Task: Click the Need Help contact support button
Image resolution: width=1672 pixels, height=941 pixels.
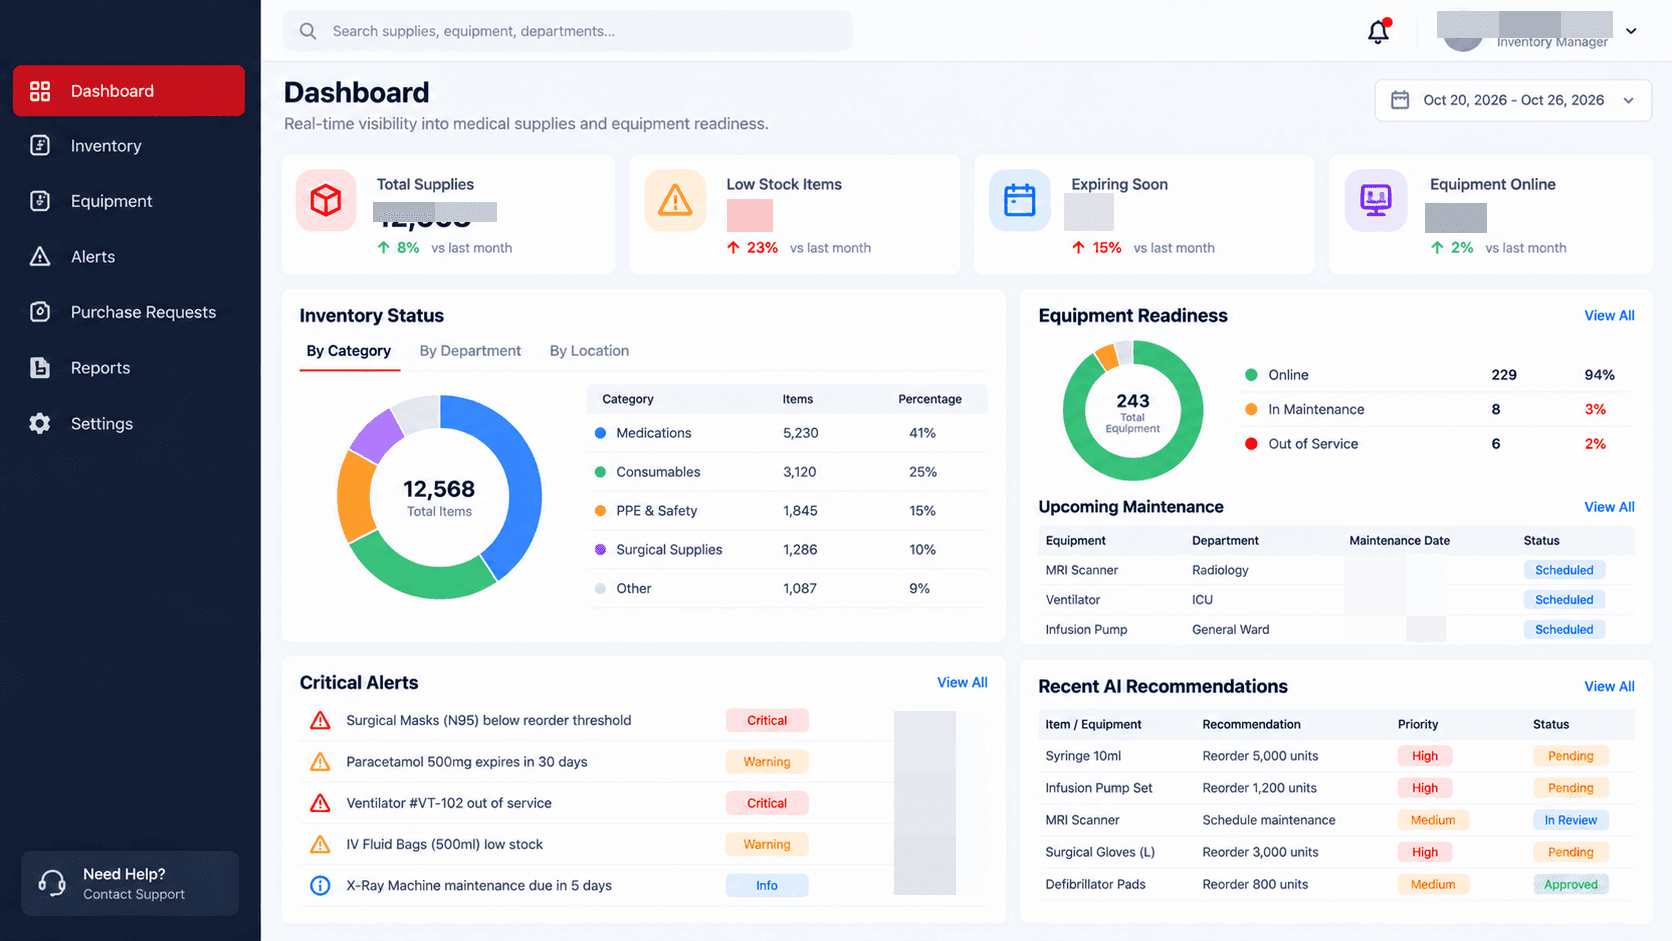Action: pos(130,883)
